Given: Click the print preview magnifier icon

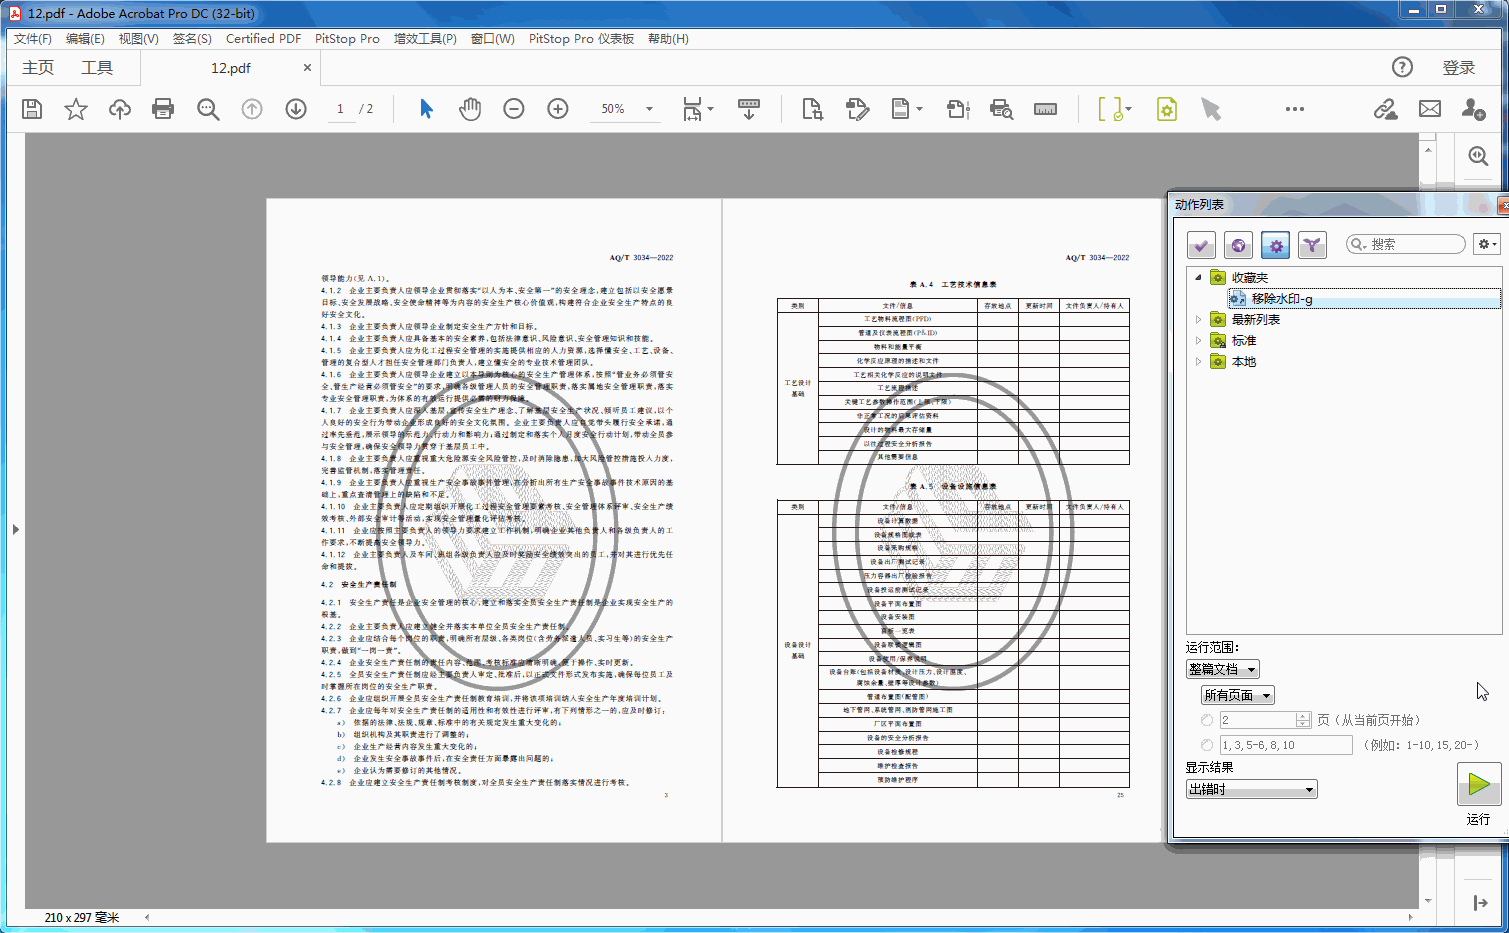Looking at the screenshot, I should pyautogui.click(x=1001, y=109).
